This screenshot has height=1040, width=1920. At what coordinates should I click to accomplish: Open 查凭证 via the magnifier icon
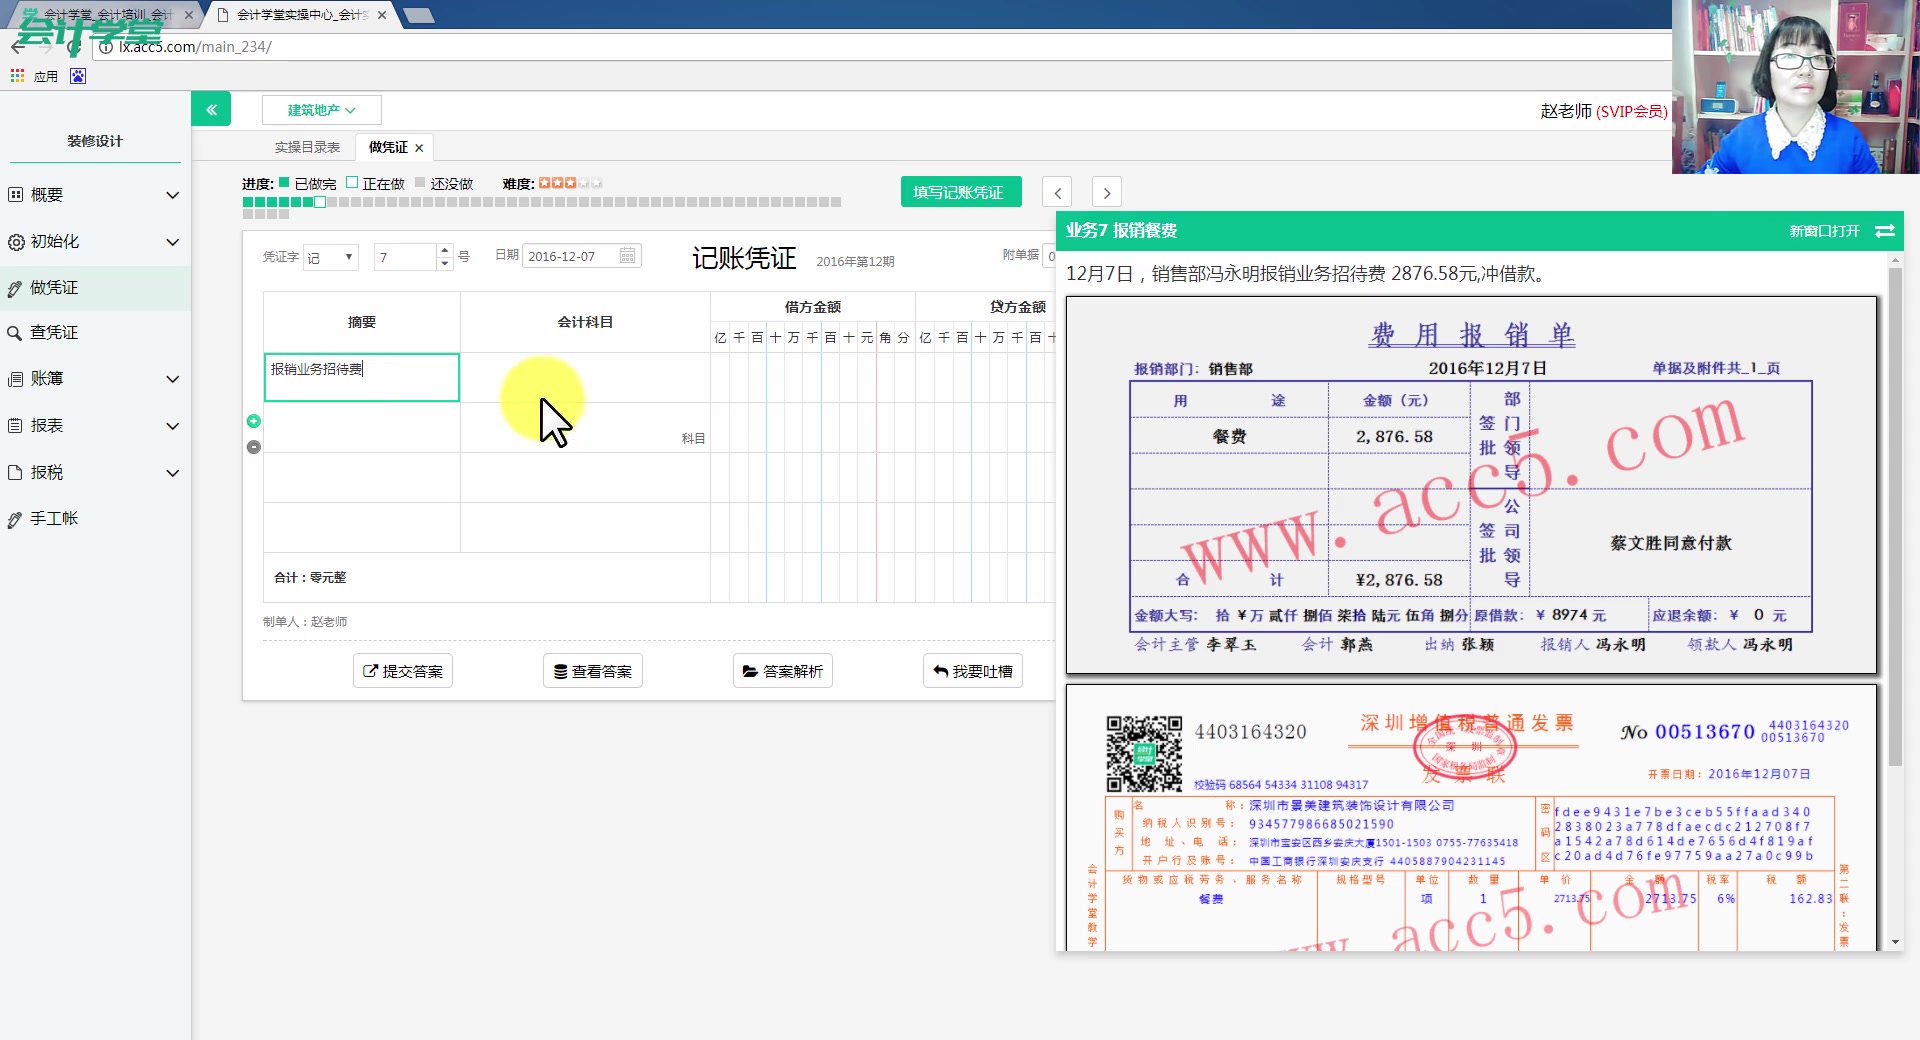[14, 333]
